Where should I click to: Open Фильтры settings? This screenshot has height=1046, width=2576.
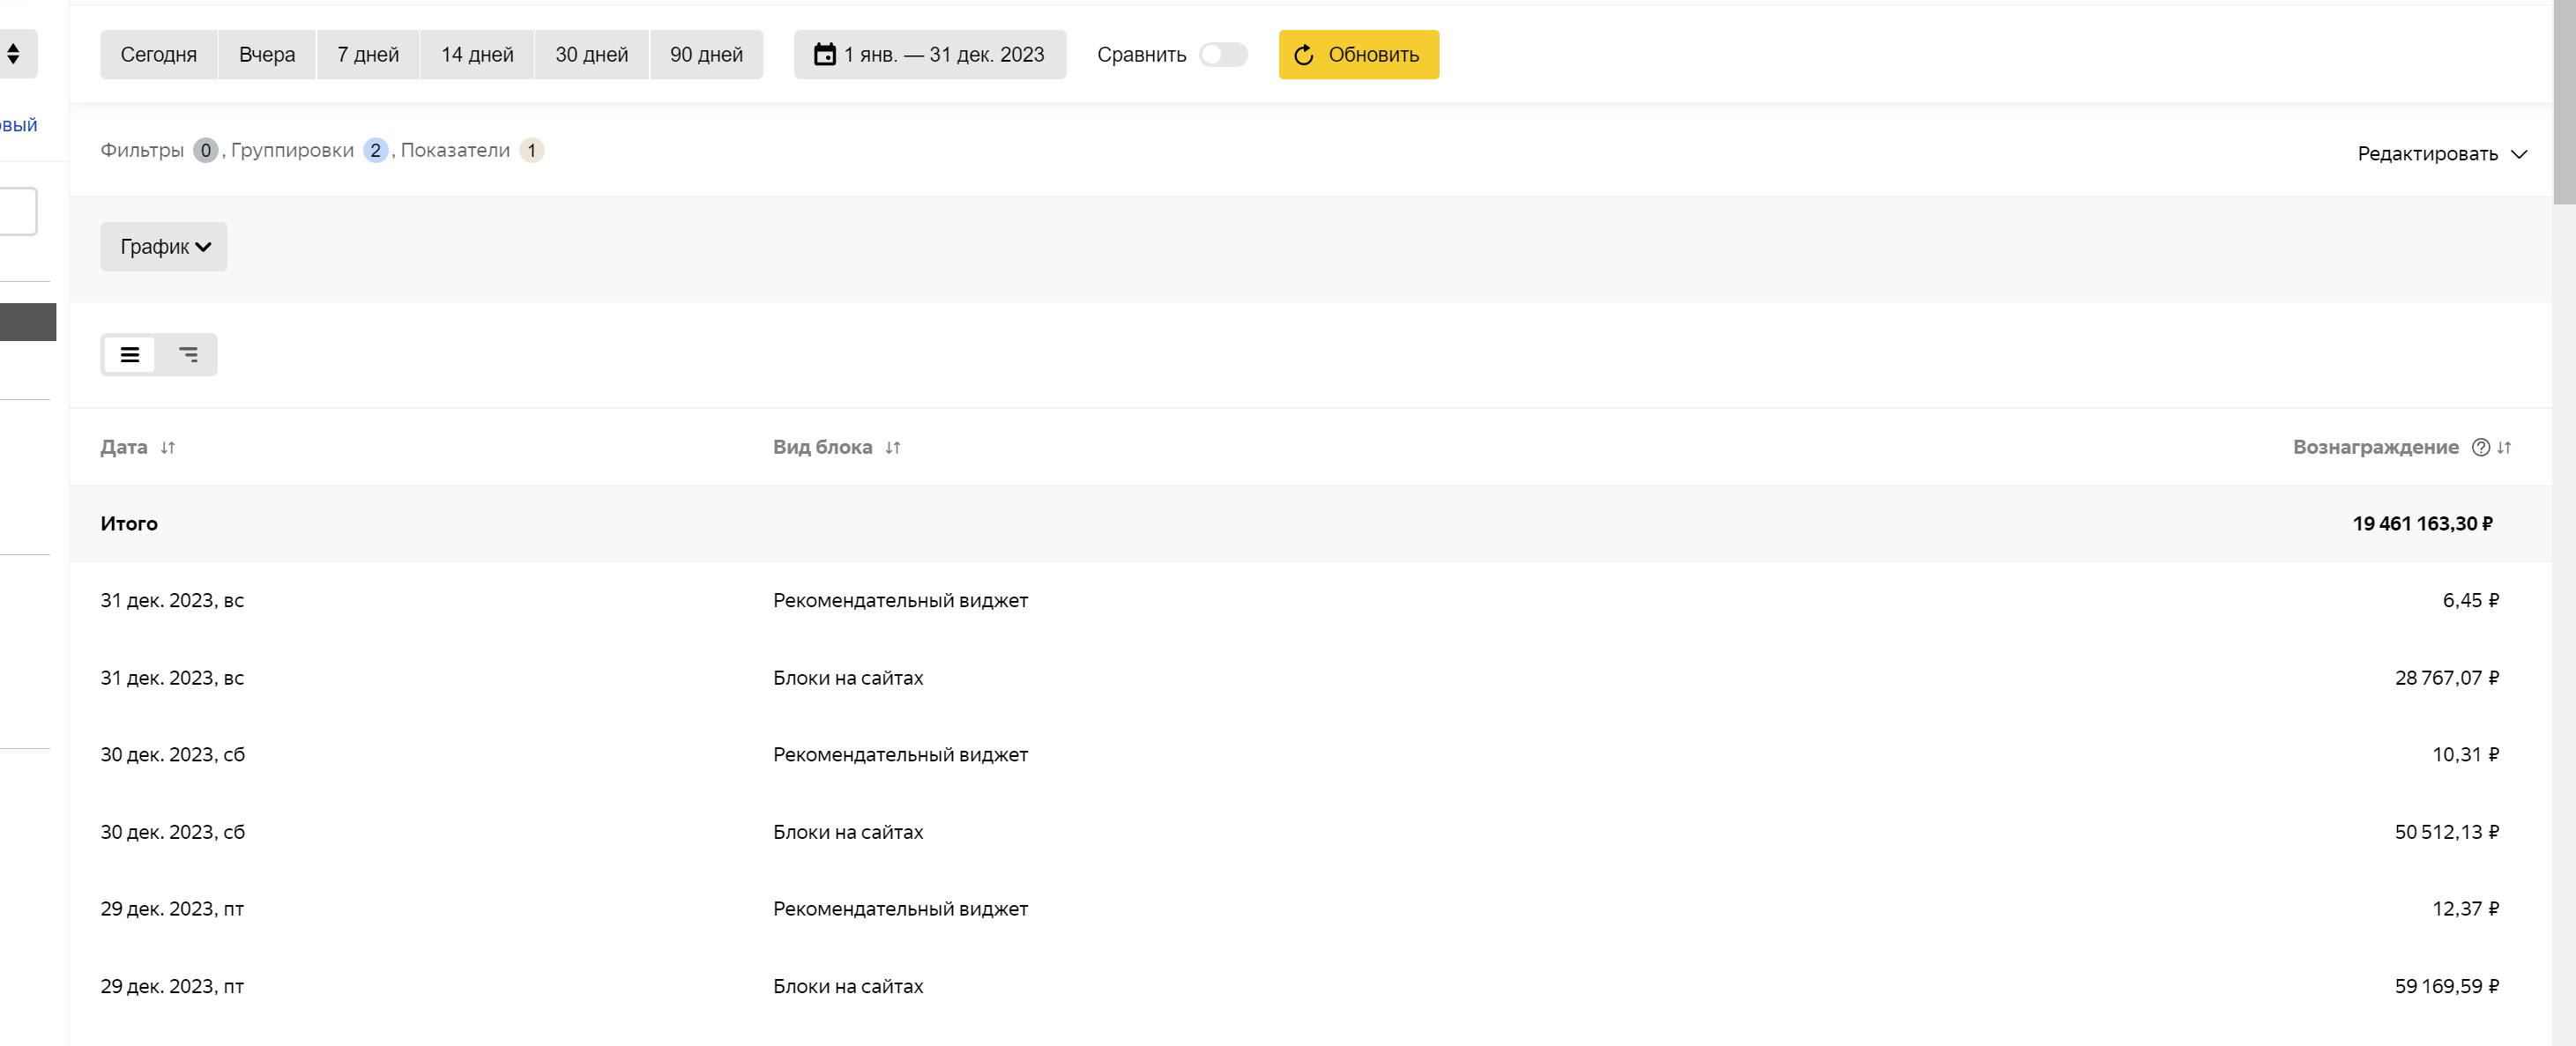[x=142, y=150]
